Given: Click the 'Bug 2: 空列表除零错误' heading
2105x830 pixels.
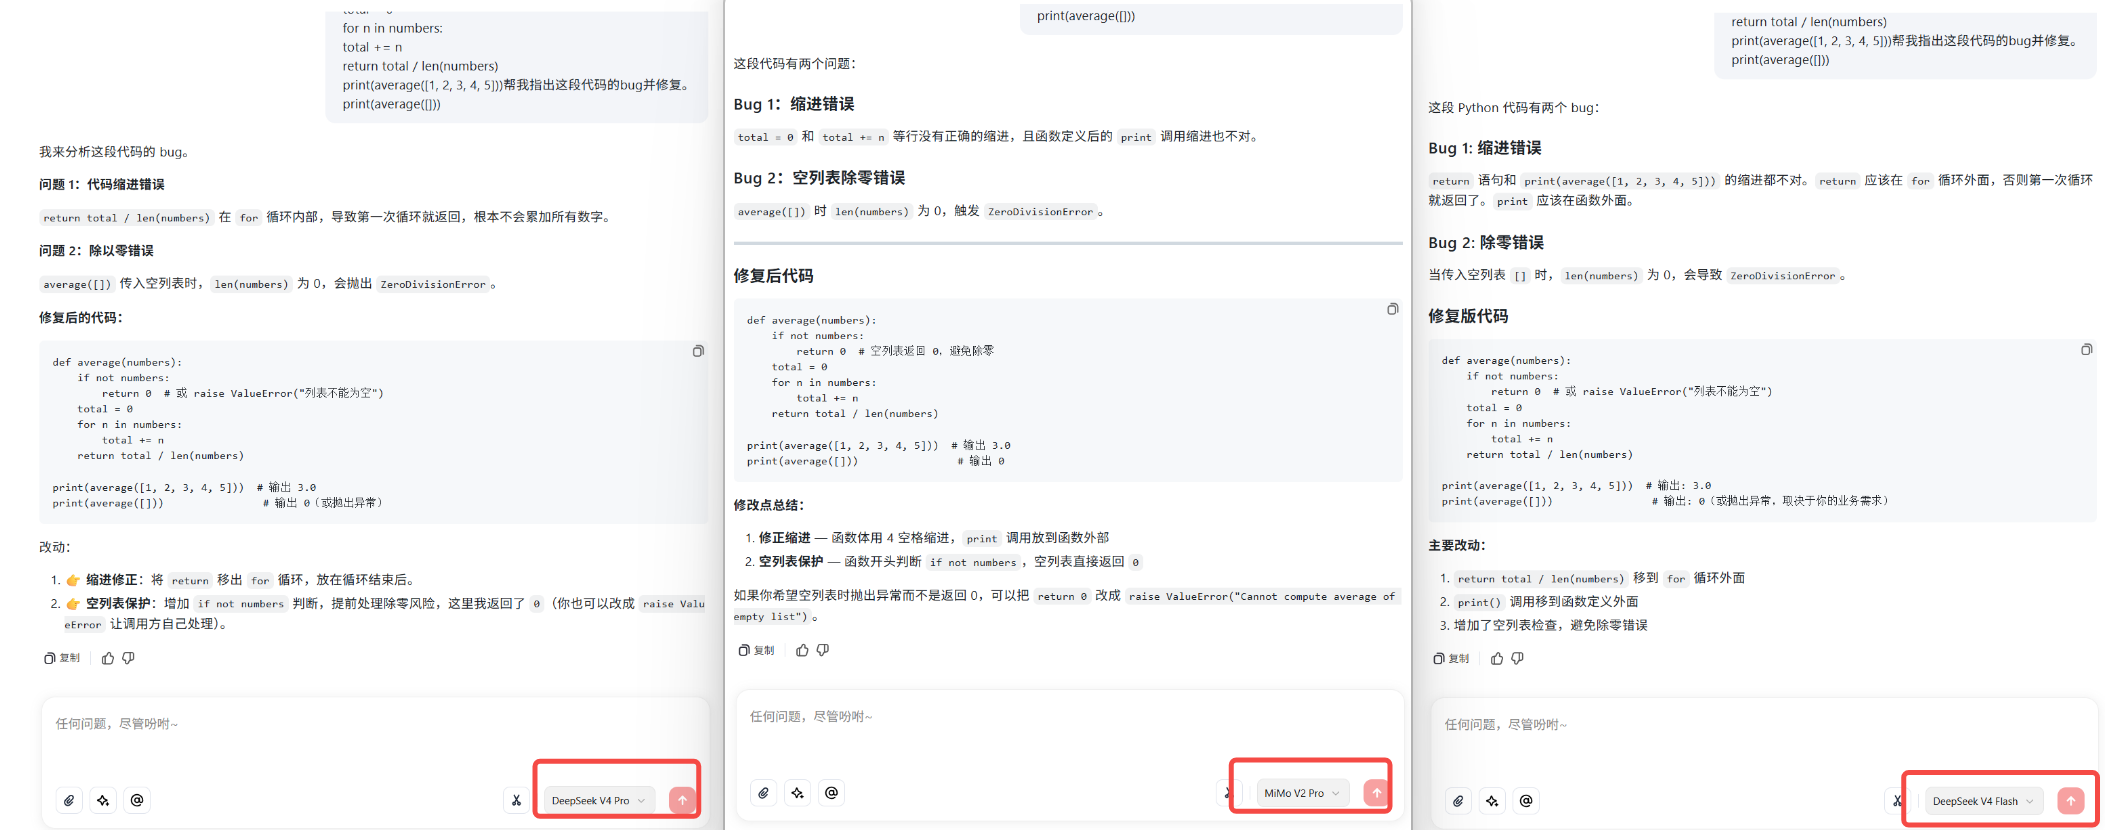Looking at the screenshot, I should [820, 178].
